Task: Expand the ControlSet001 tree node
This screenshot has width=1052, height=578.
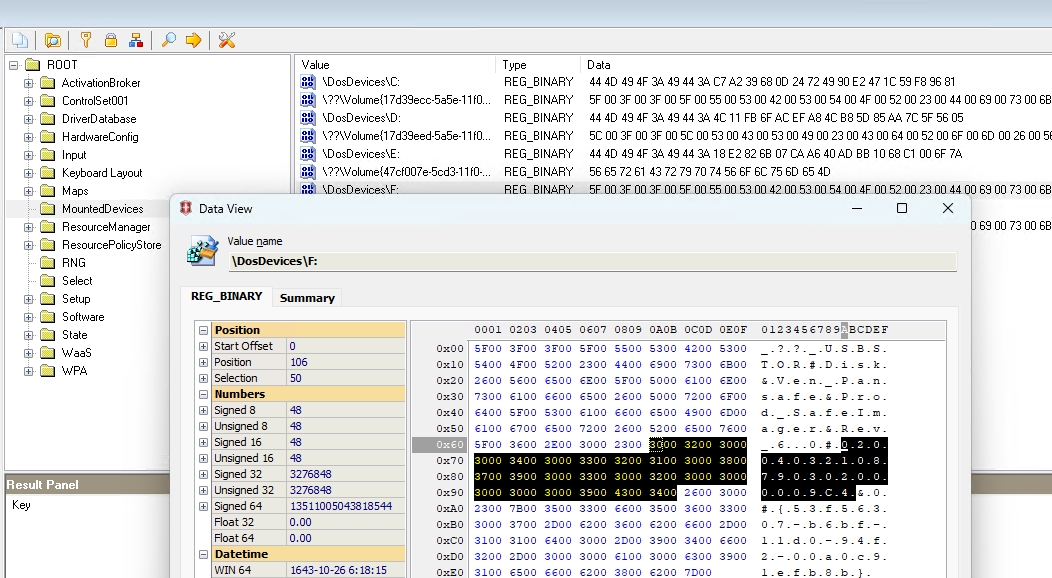Action: click(x=29, y=101)
